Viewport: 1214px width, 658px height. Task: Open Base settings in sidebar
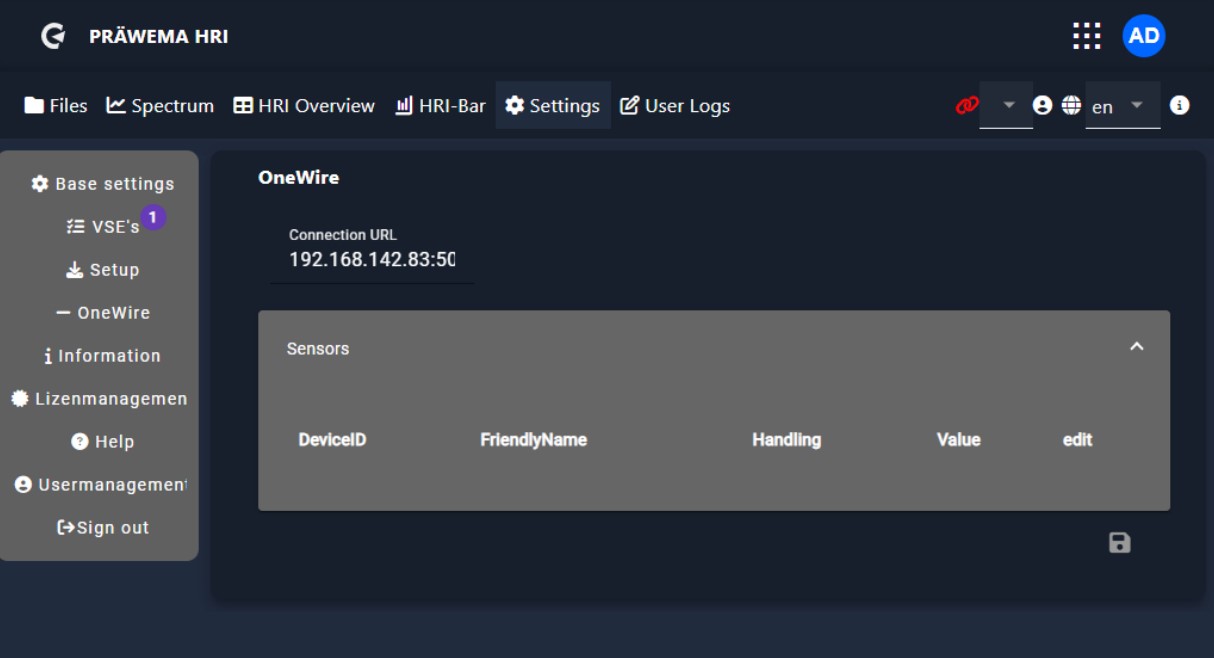pos(103,184)
